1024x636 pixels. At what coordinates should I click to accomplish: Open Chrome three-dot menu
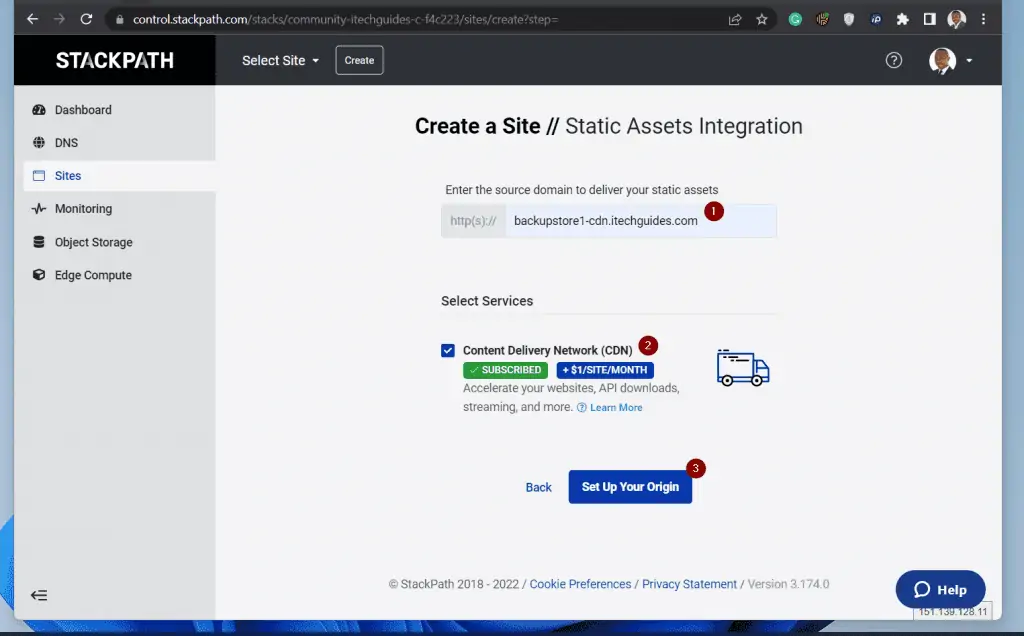pyautogui.click(x=983, y=20)
